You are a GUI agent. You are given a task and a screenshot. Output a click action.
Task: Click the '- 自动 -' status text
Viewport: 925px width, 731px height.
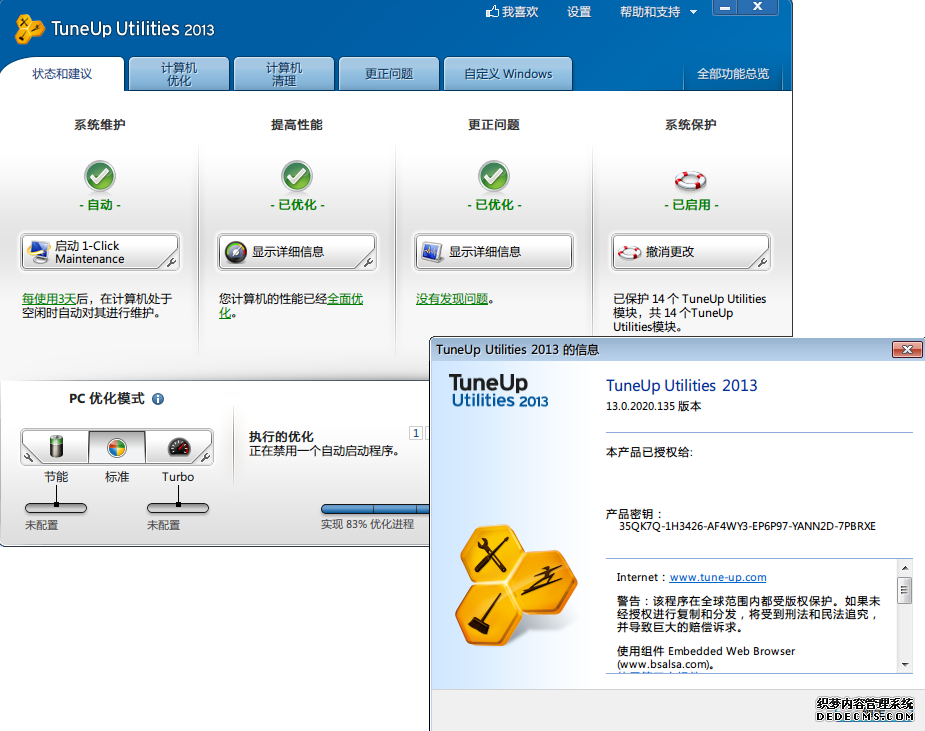point(100,205)
